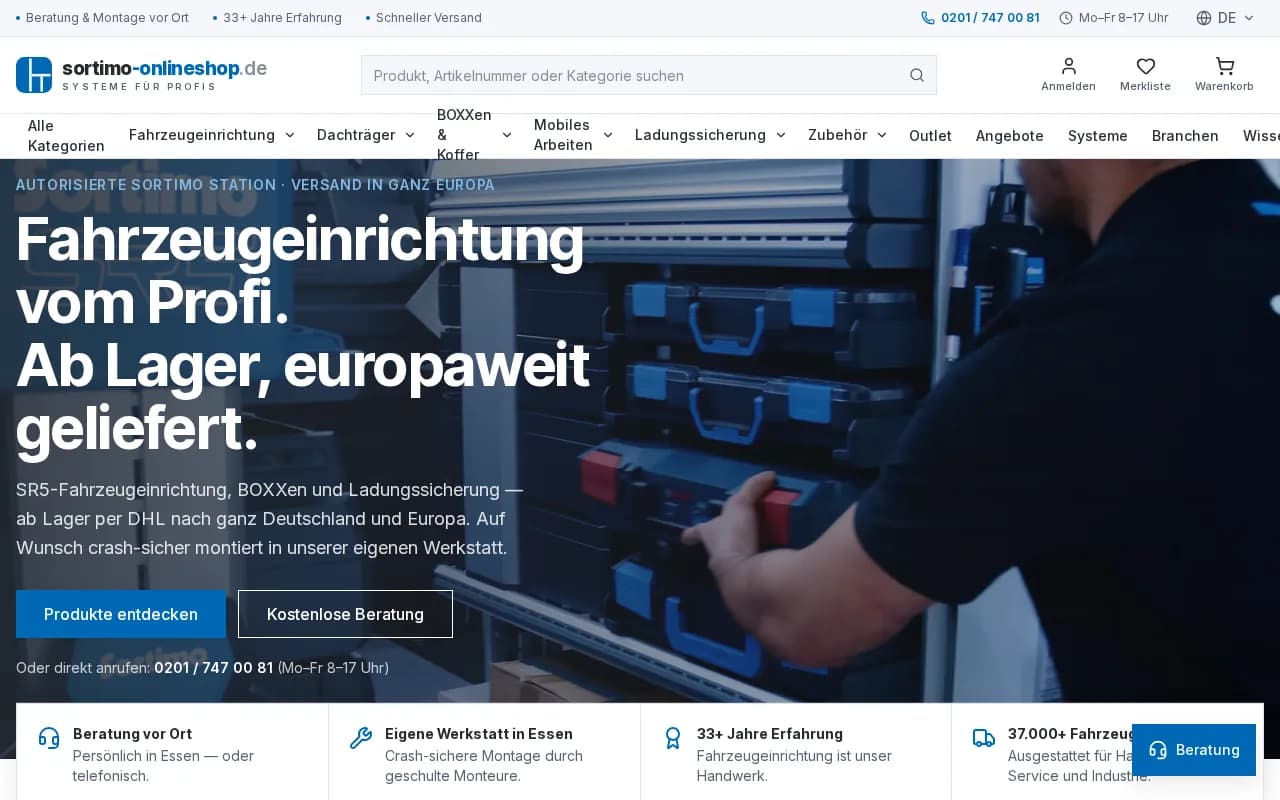
Task: Click the truck icon beside 37.000+ Fahrzeuge
Action: 984,738
